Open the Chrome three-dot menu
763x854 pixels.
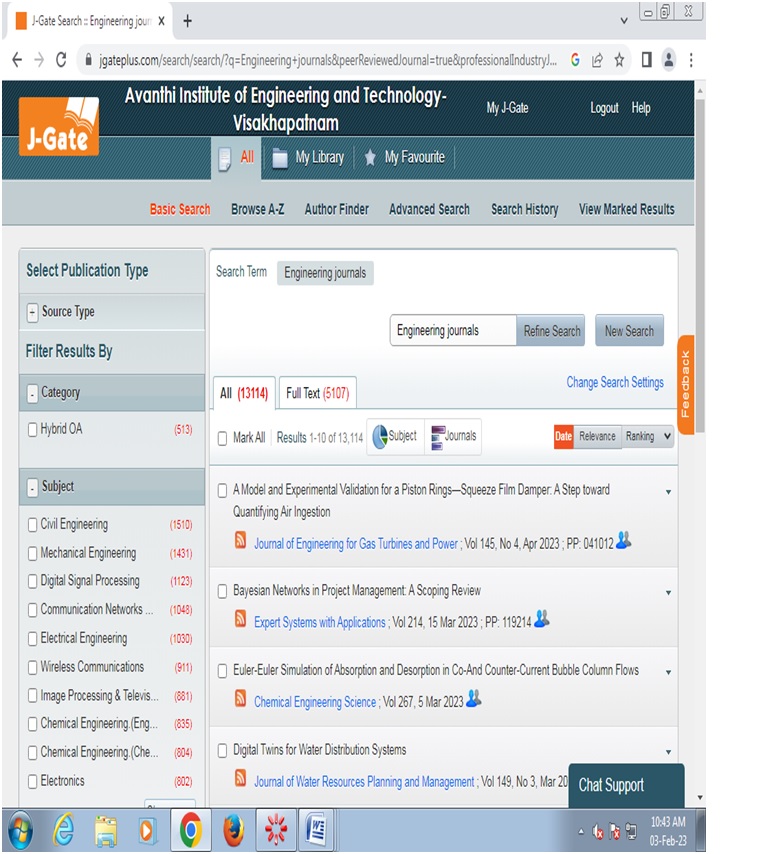(x=691, y=60)
